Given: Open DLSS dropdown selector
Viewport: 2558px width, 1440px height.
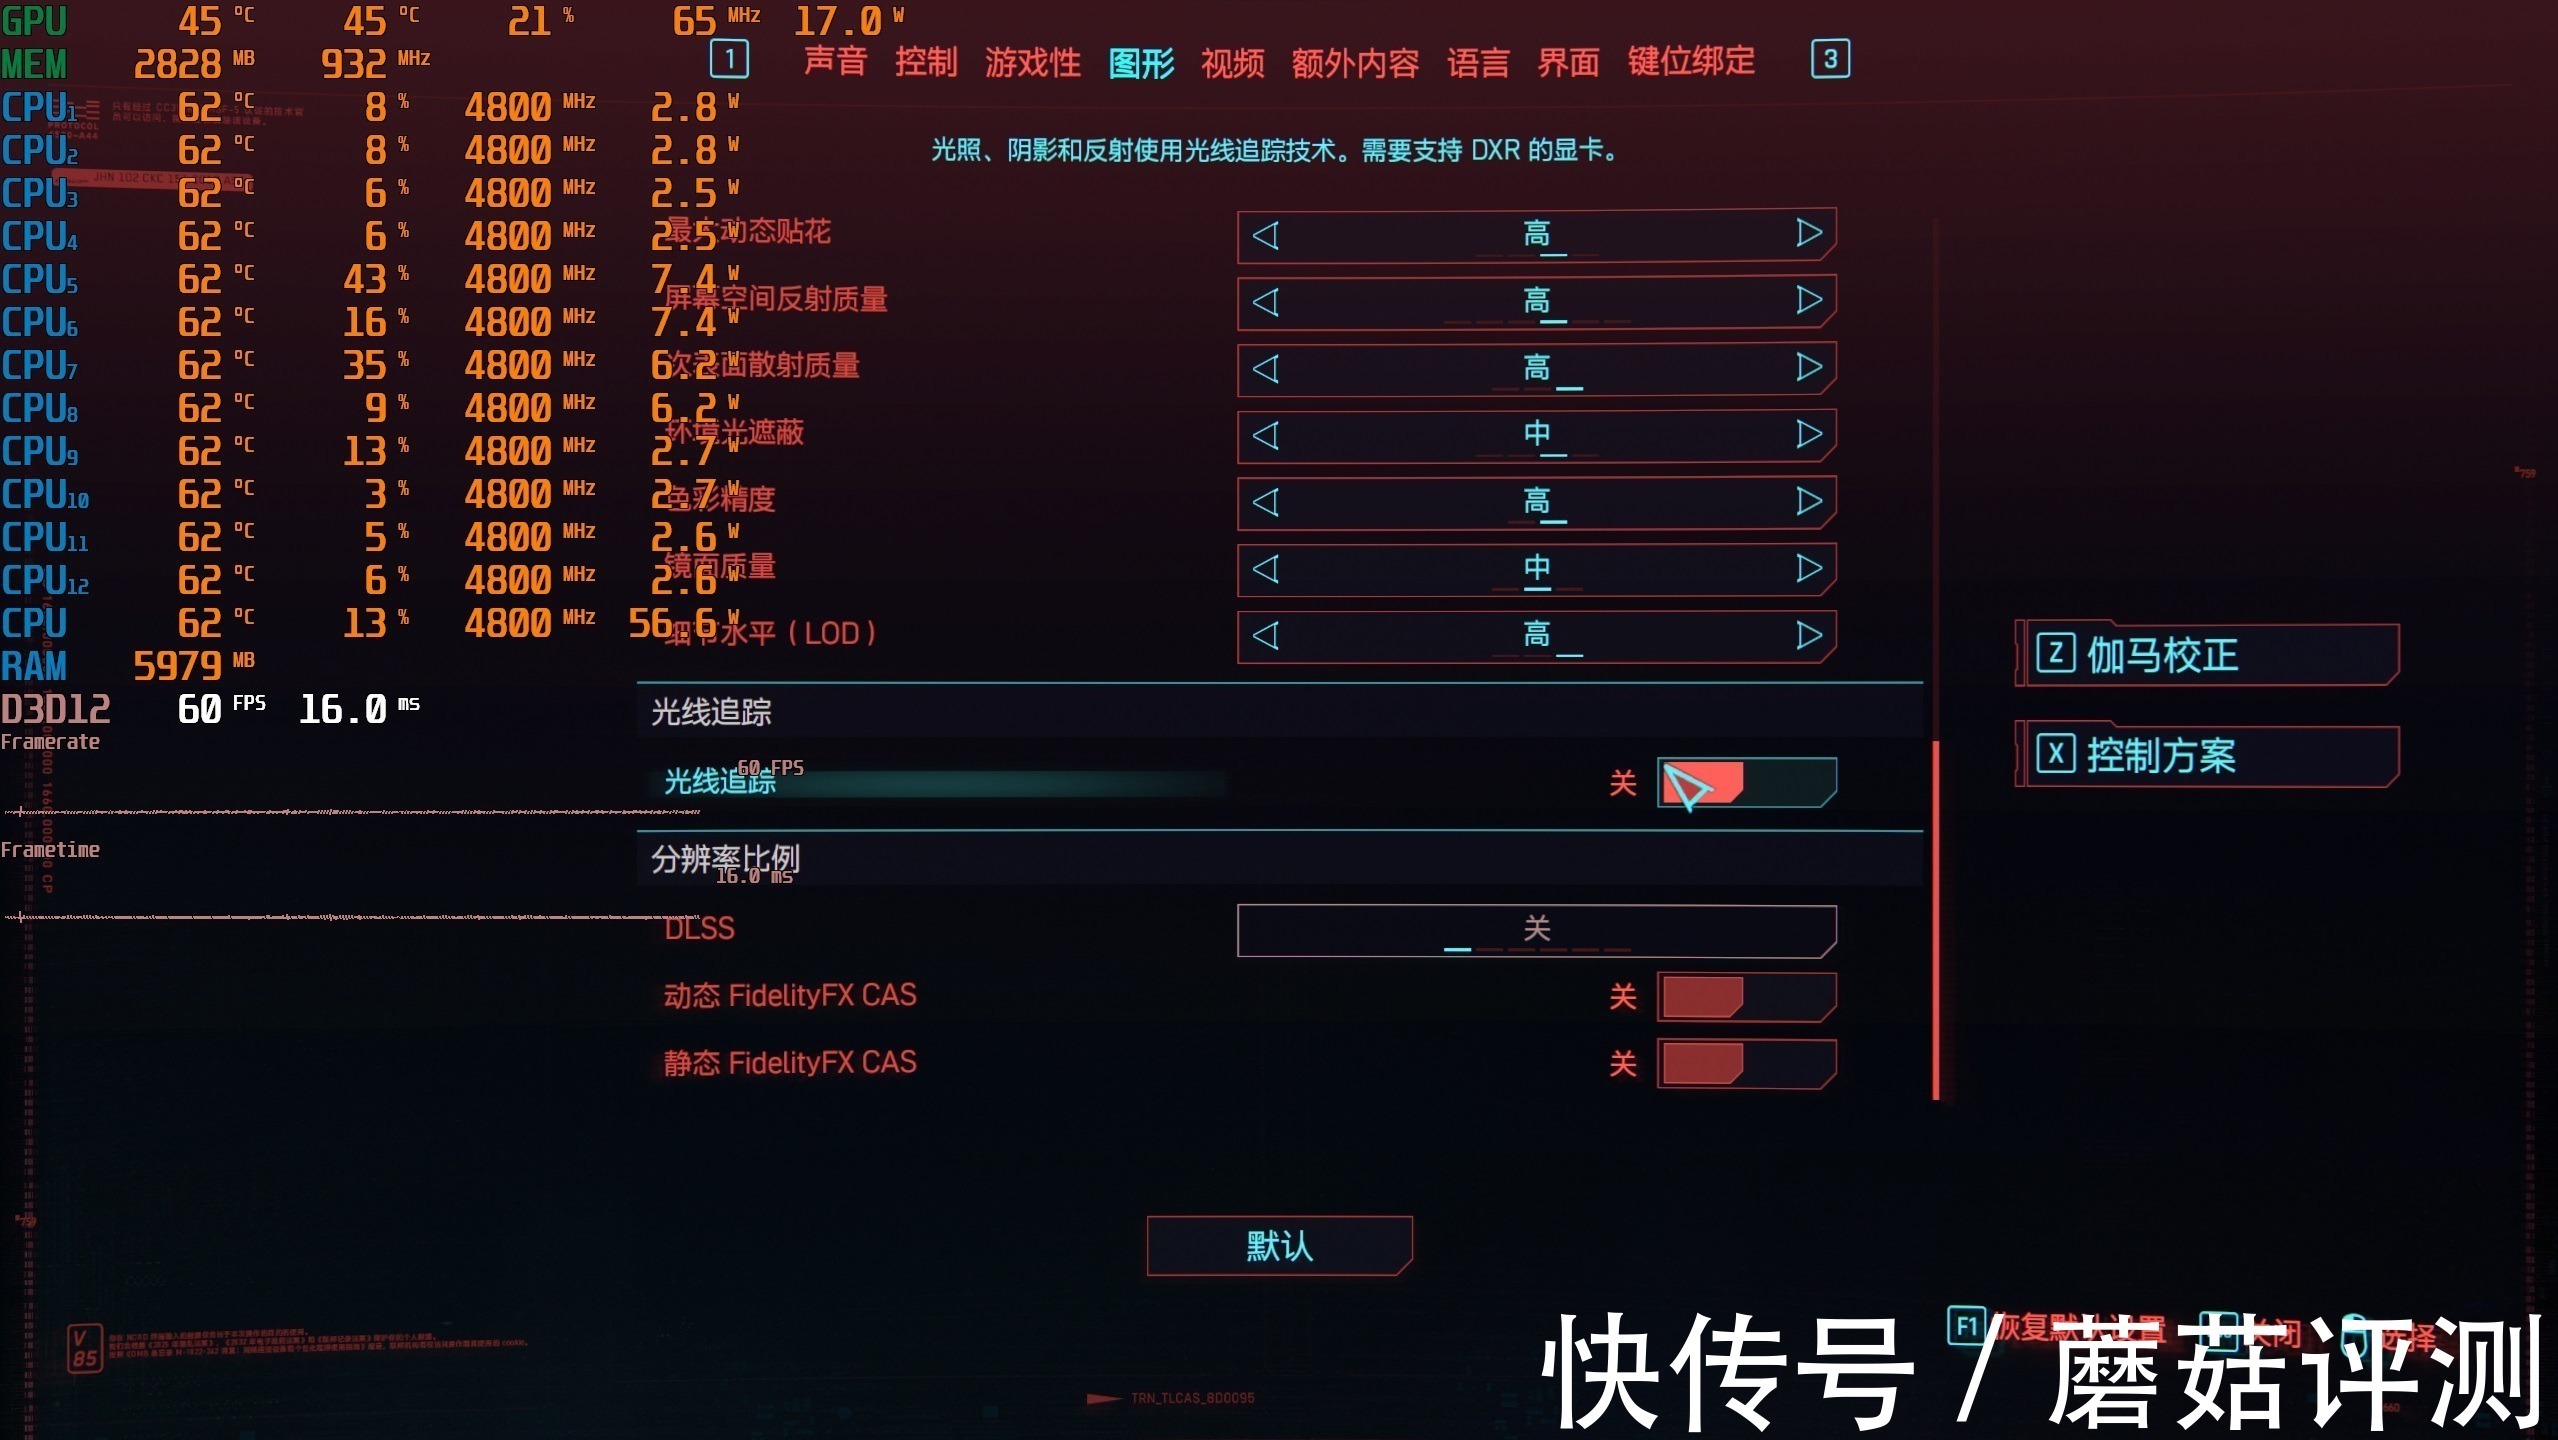Looking at the screenshot, I should coord(1539,929).
